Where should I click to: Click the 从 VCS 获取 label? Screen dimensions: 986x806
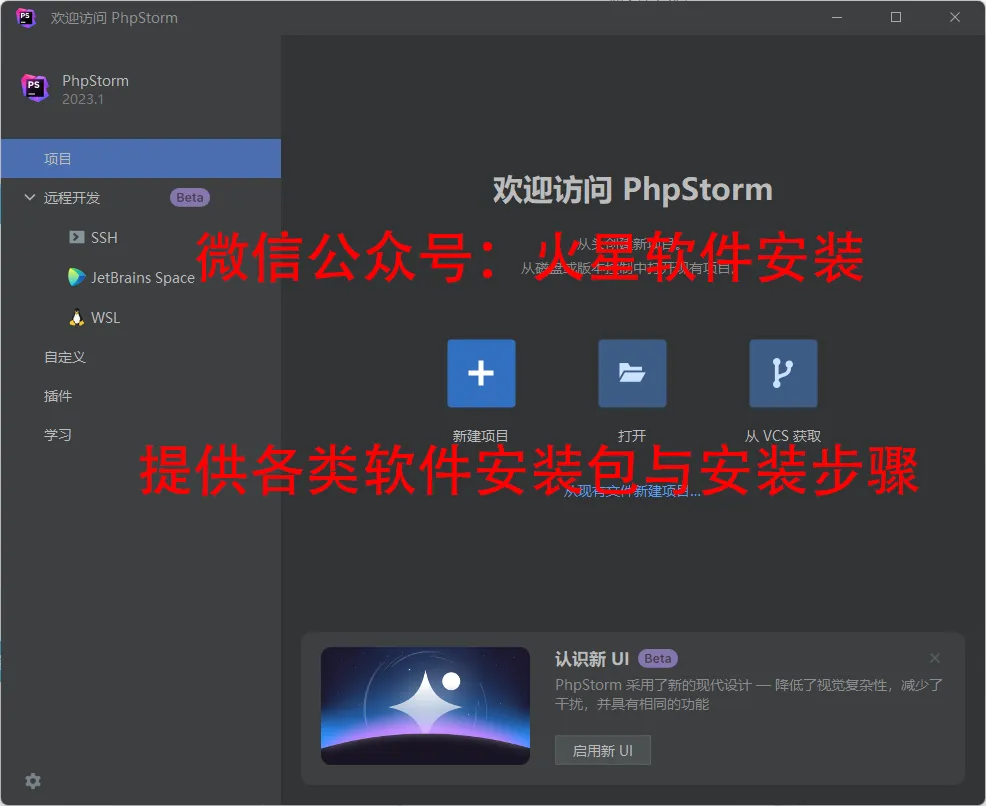pyautogui.click(x=783, y=436)
